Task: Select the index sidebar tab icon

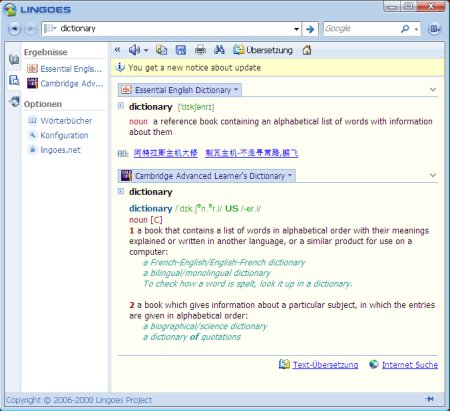Action: [x=14, y=80]
